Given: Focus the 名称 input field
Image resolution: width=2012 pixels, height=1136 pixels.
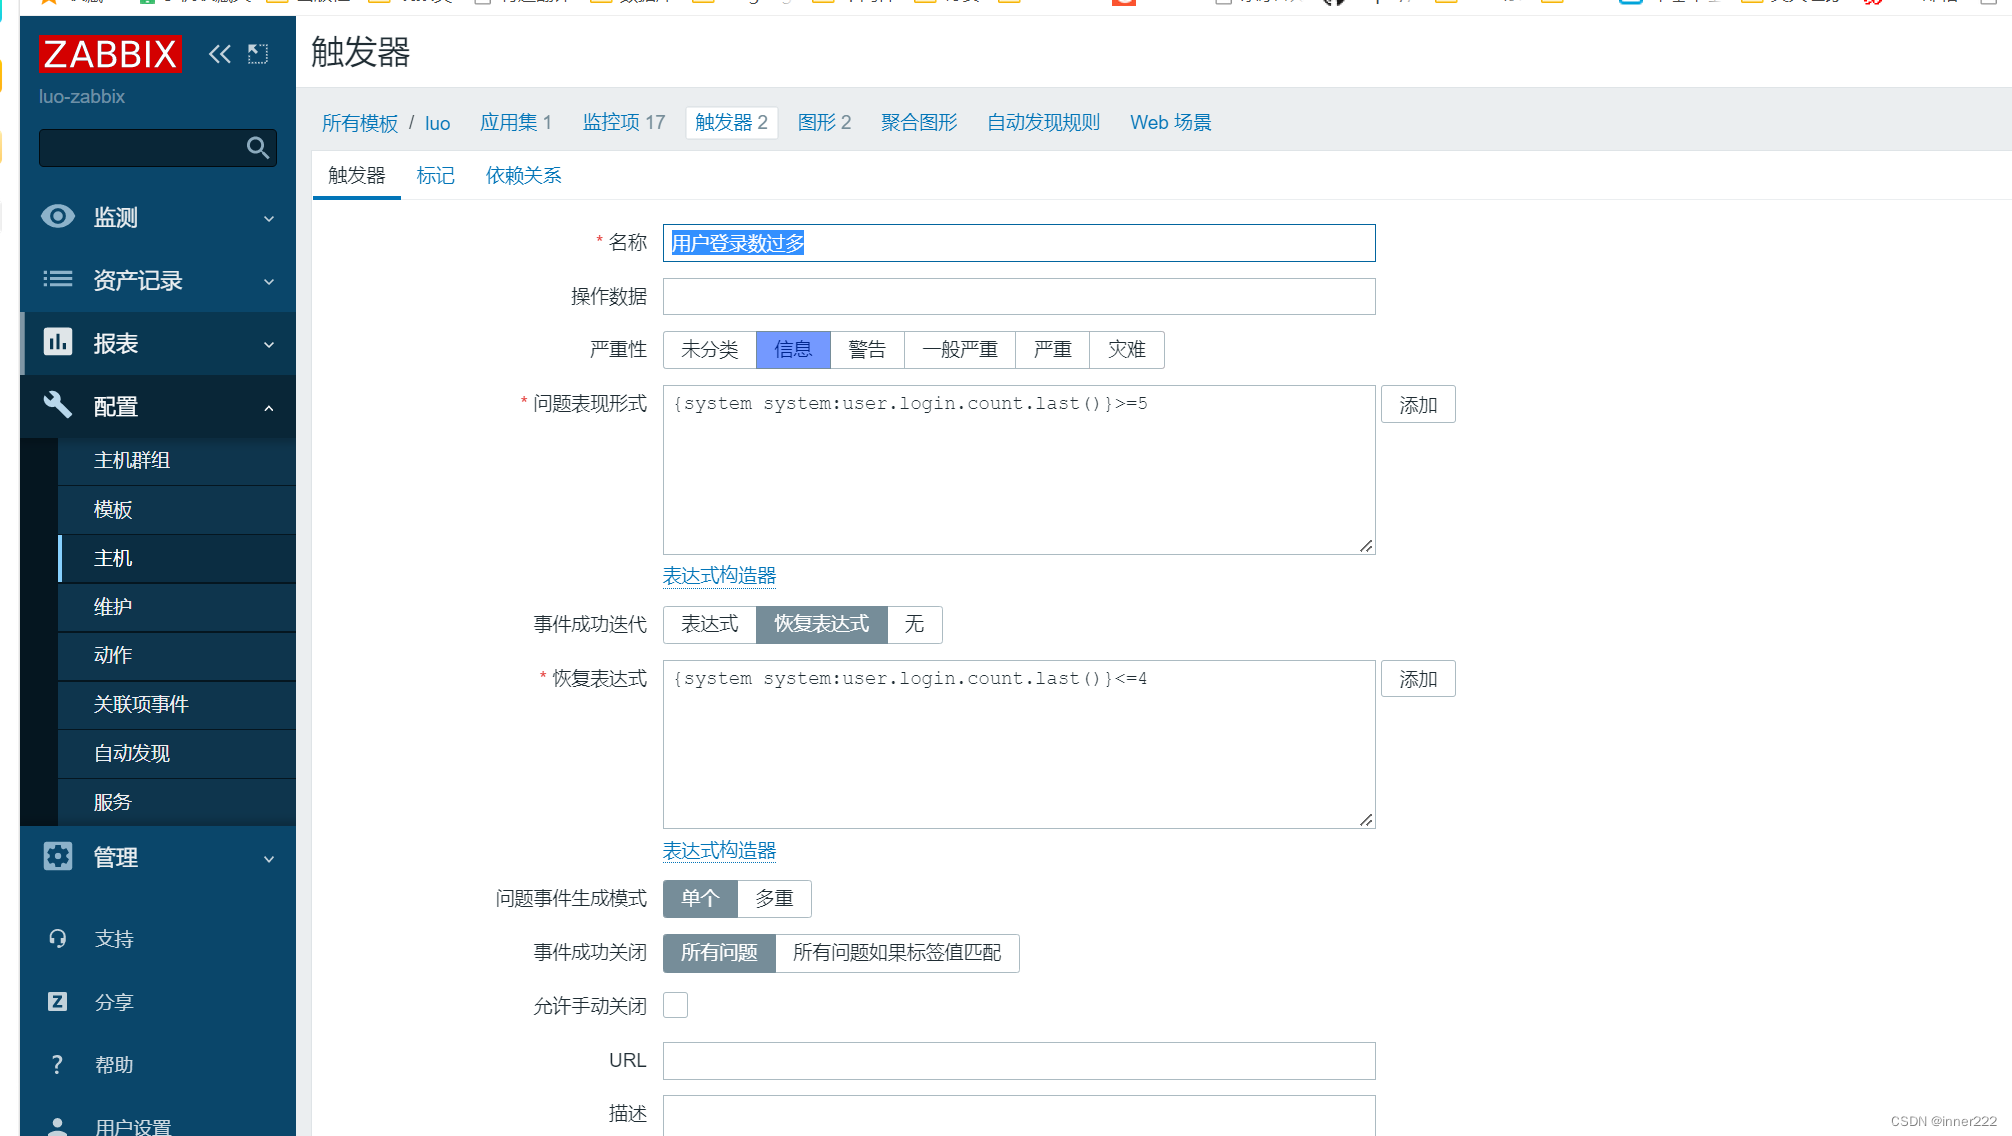Looking at the screenshot, I should click(1019, 243).
